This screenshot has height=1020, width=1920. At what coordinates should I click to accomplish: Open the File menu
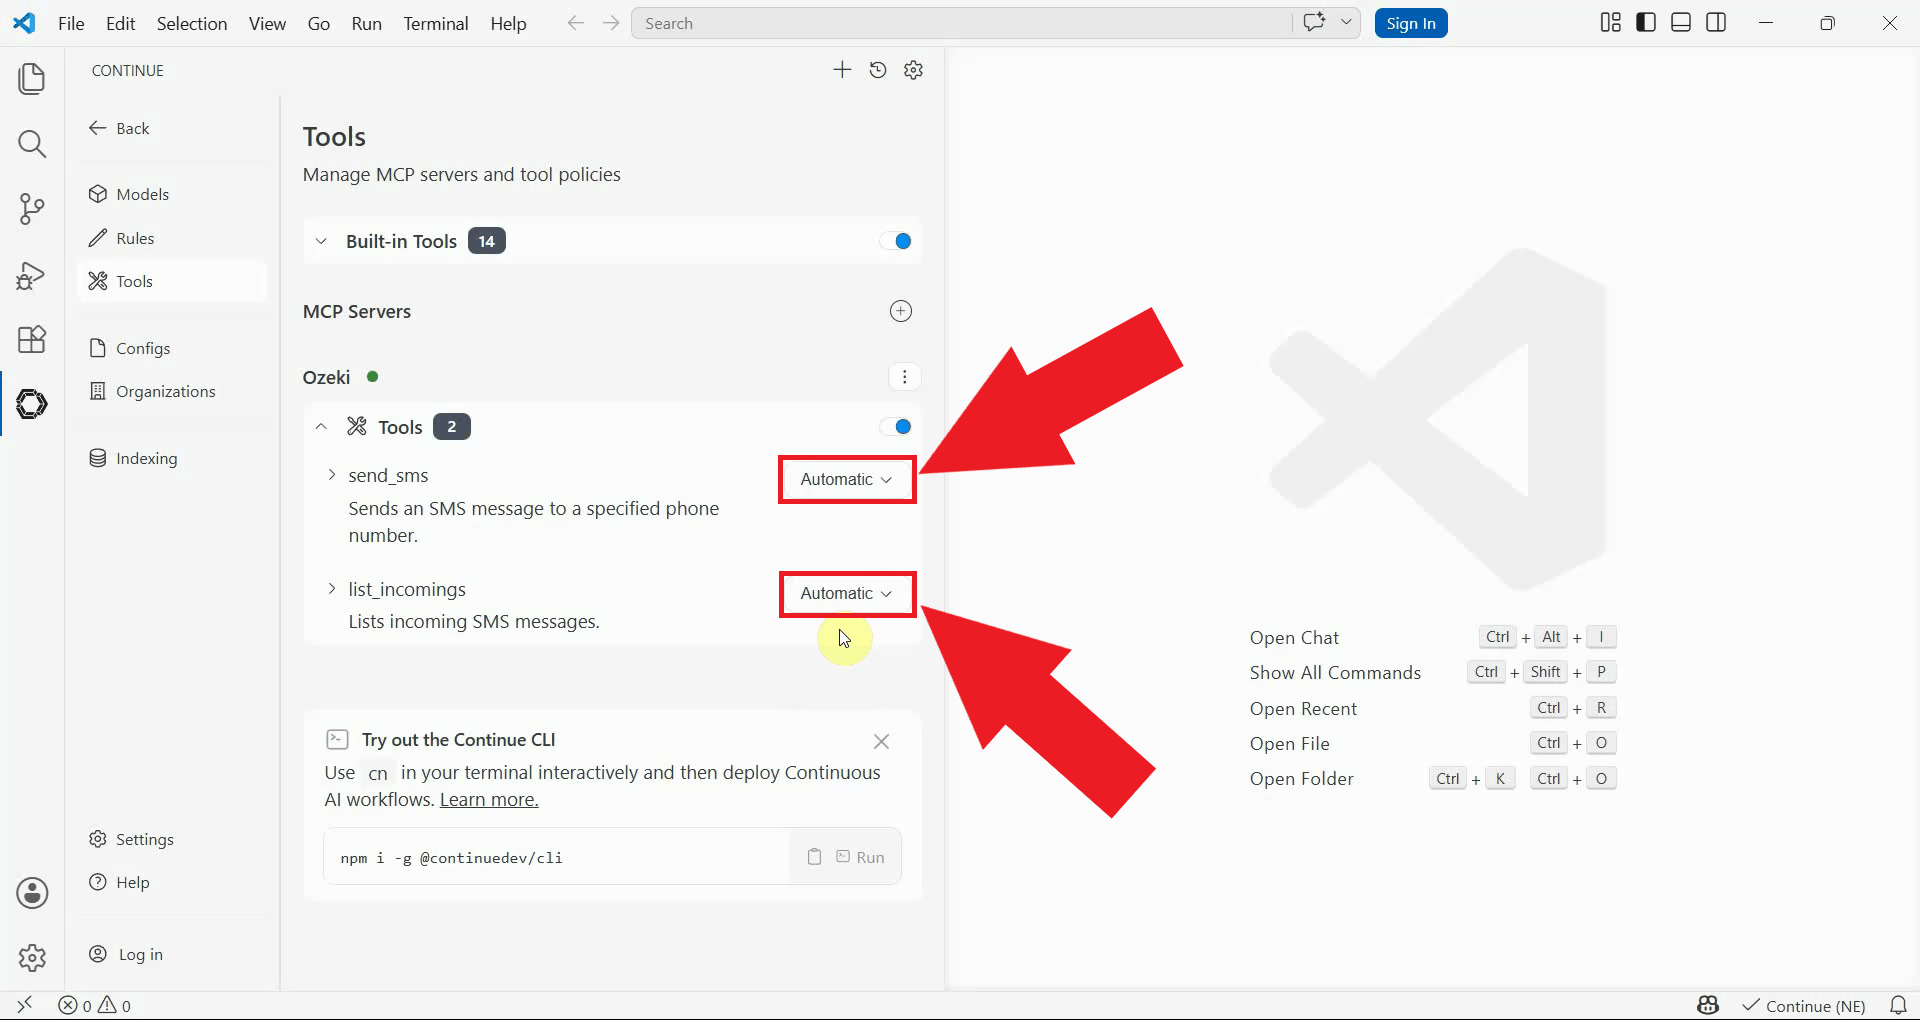pyautogui.click(x=71, y=23)
